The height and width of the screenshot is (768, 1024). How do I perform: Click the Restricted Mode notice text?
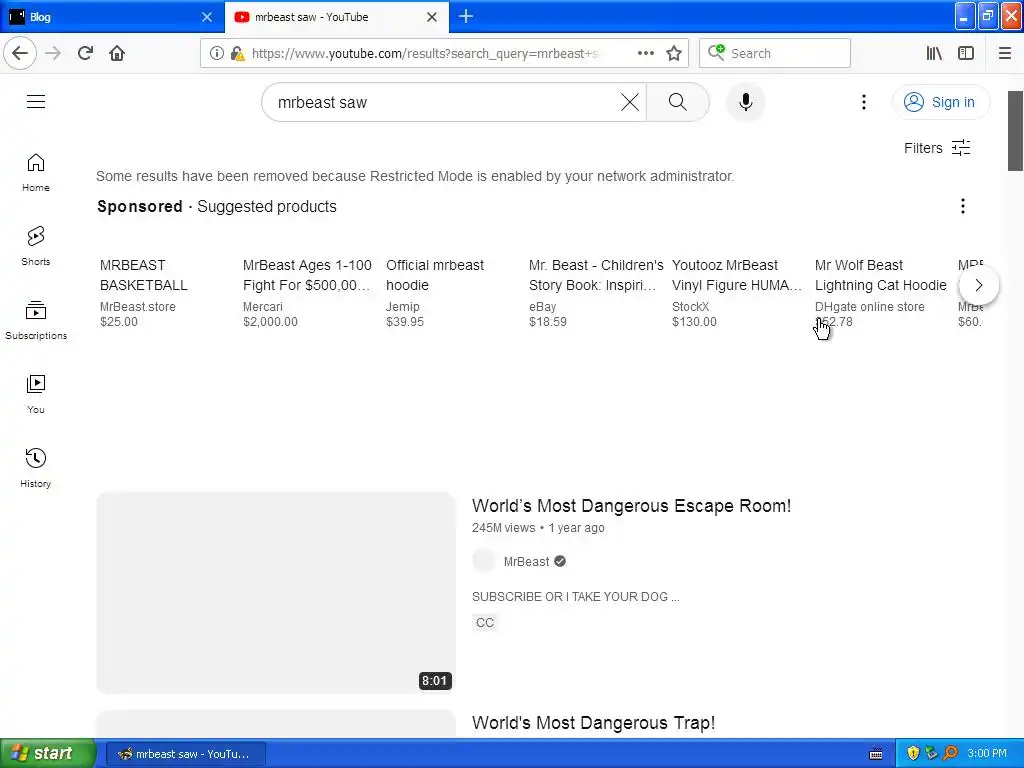pyautogui.click(x=415, y=176)
